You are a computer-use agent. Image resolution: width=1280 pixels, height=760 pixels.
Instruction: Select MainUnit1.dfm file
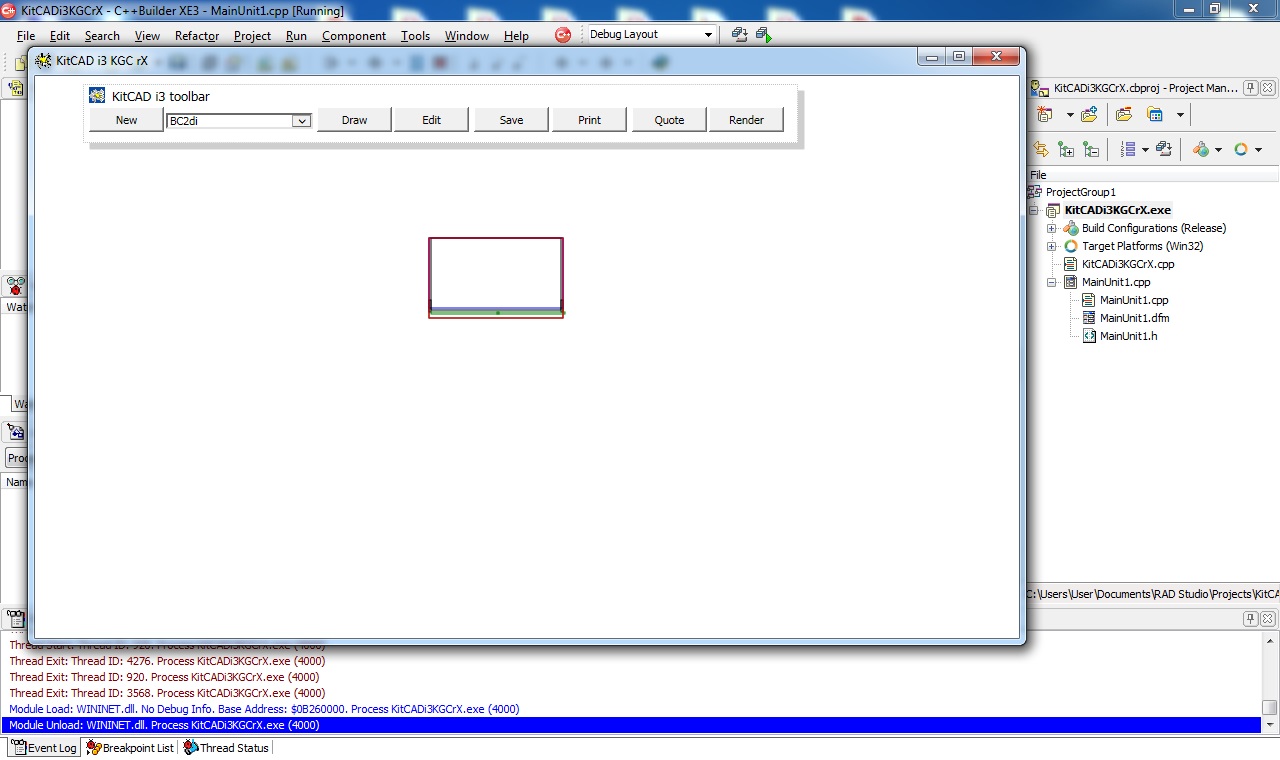point(1134,318)
